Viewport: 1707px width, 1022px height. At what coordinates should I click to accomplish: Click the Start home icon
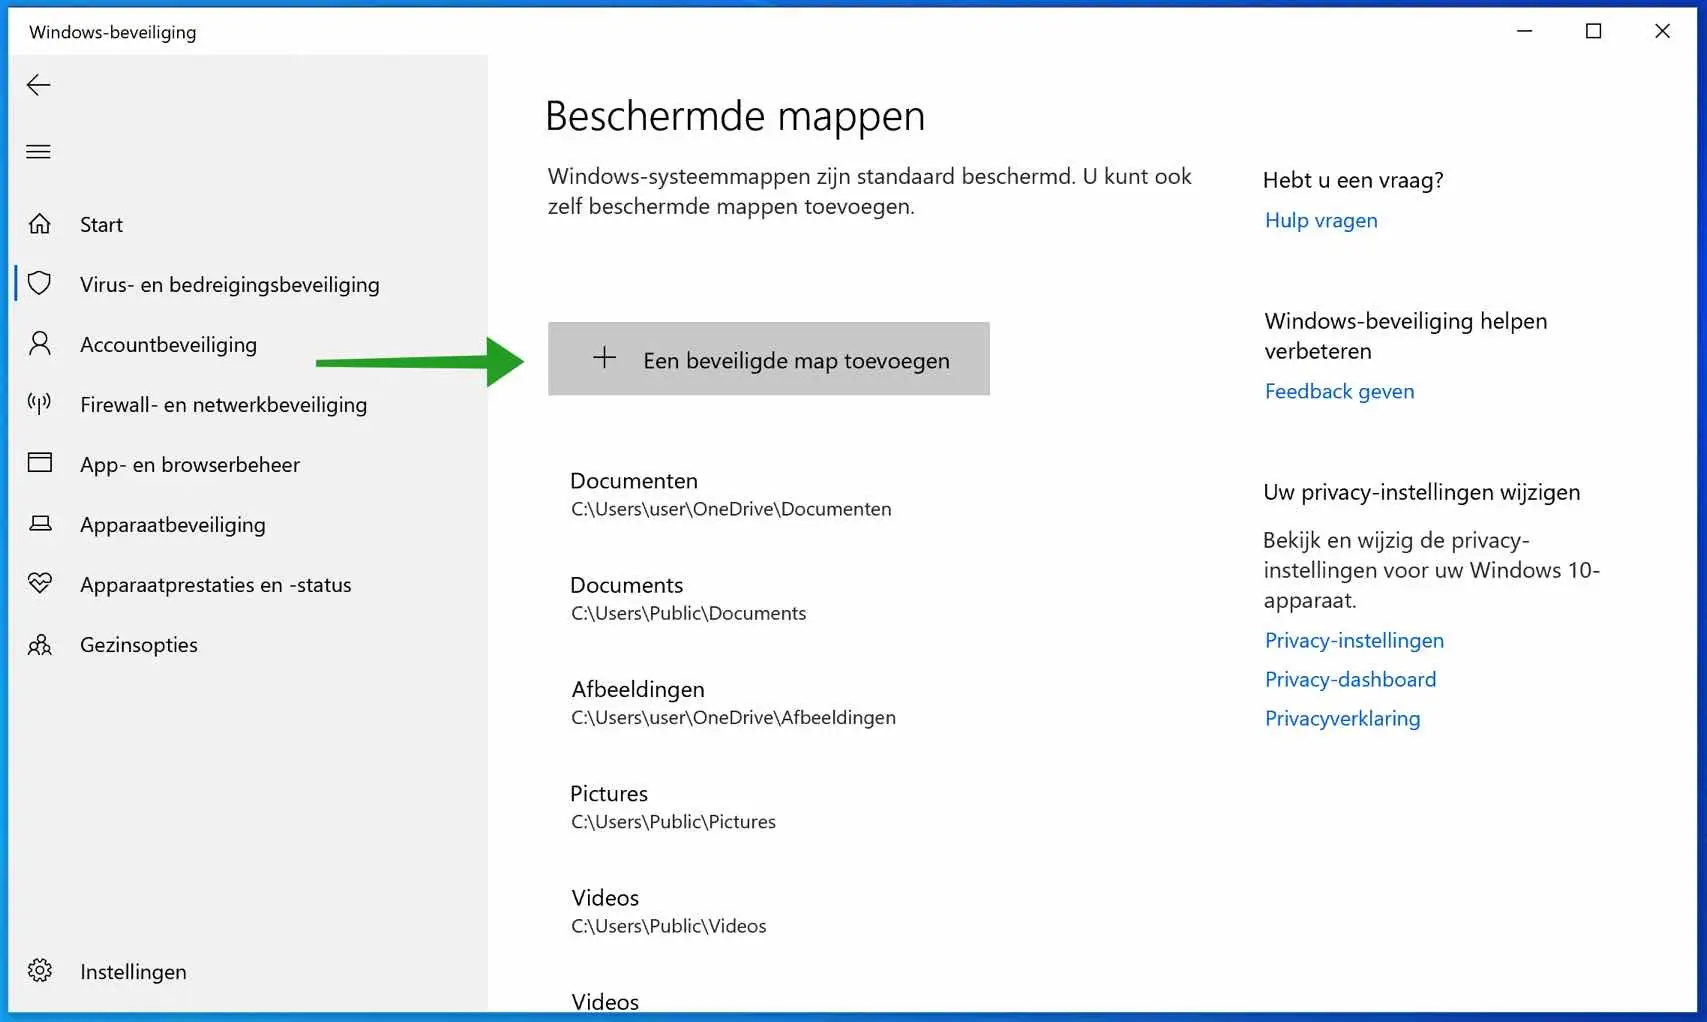click(40, 224)
